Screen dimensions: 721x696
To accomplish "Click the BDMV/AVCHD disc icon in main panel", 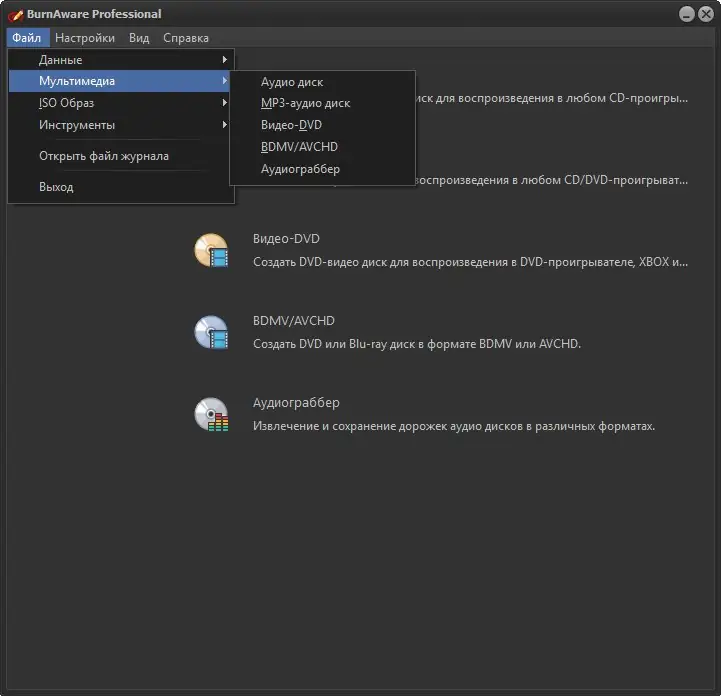I will point(212,332).
